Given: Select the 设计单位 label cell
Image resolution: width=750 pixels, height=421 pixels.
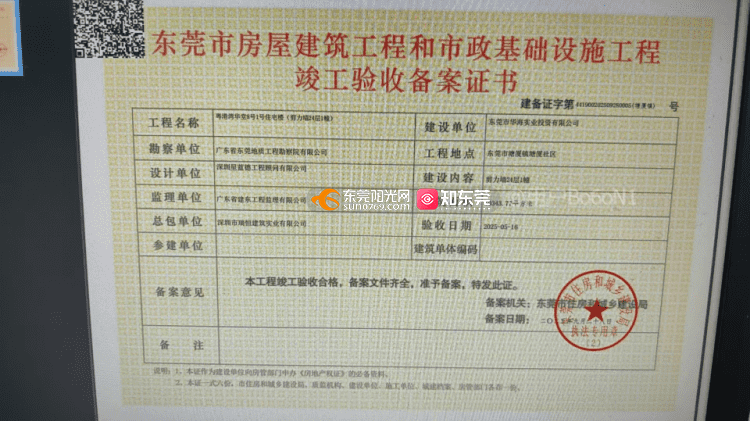Looking at the screenshot, I should 174,172.
